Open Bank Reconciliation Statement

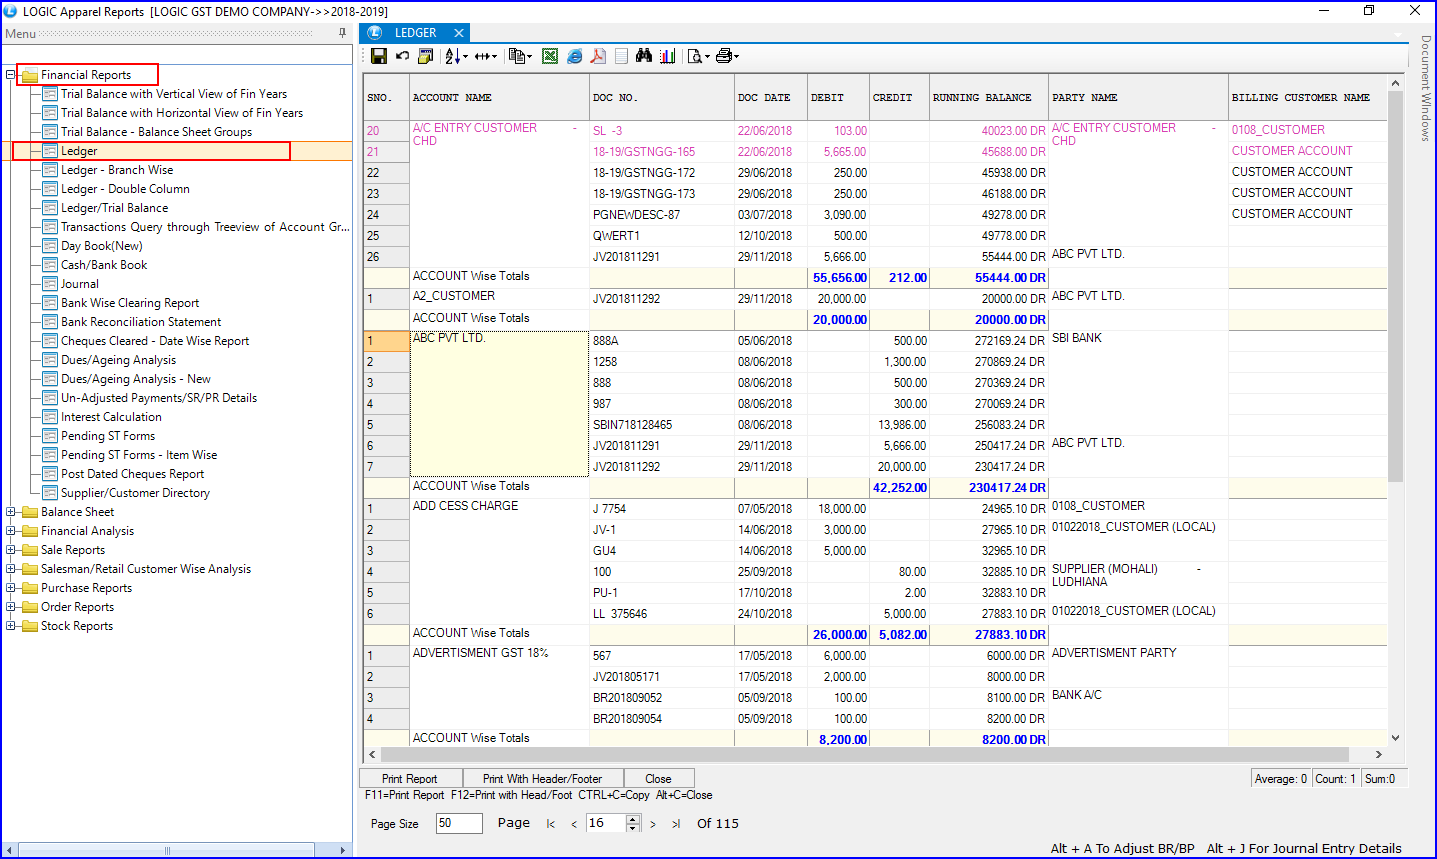tap(141, 322)
